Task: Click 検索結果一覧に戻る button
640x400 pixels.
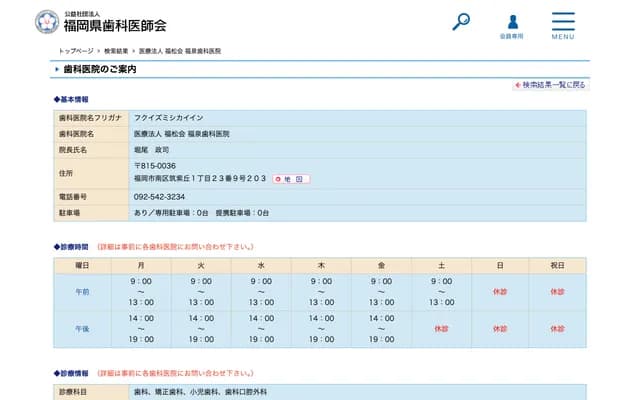Action: 549,85
